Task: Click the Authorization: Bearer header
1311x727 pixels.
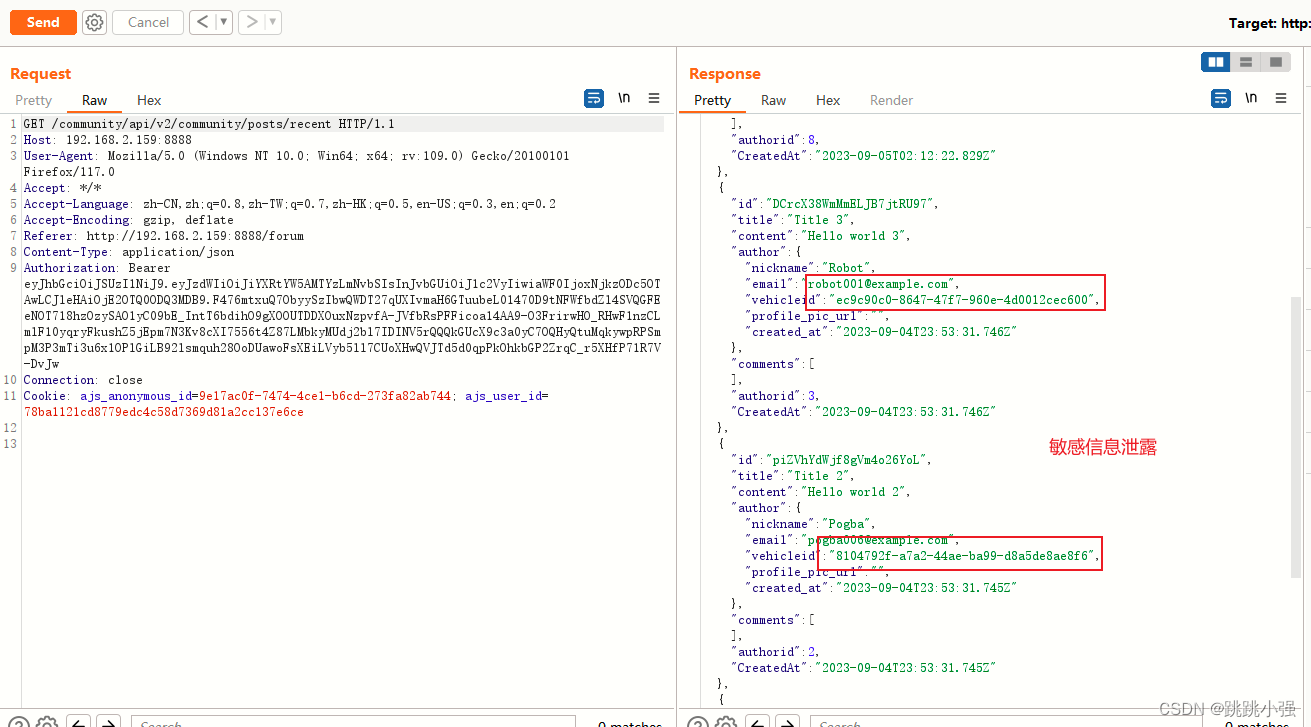Action: coord(97,268)
